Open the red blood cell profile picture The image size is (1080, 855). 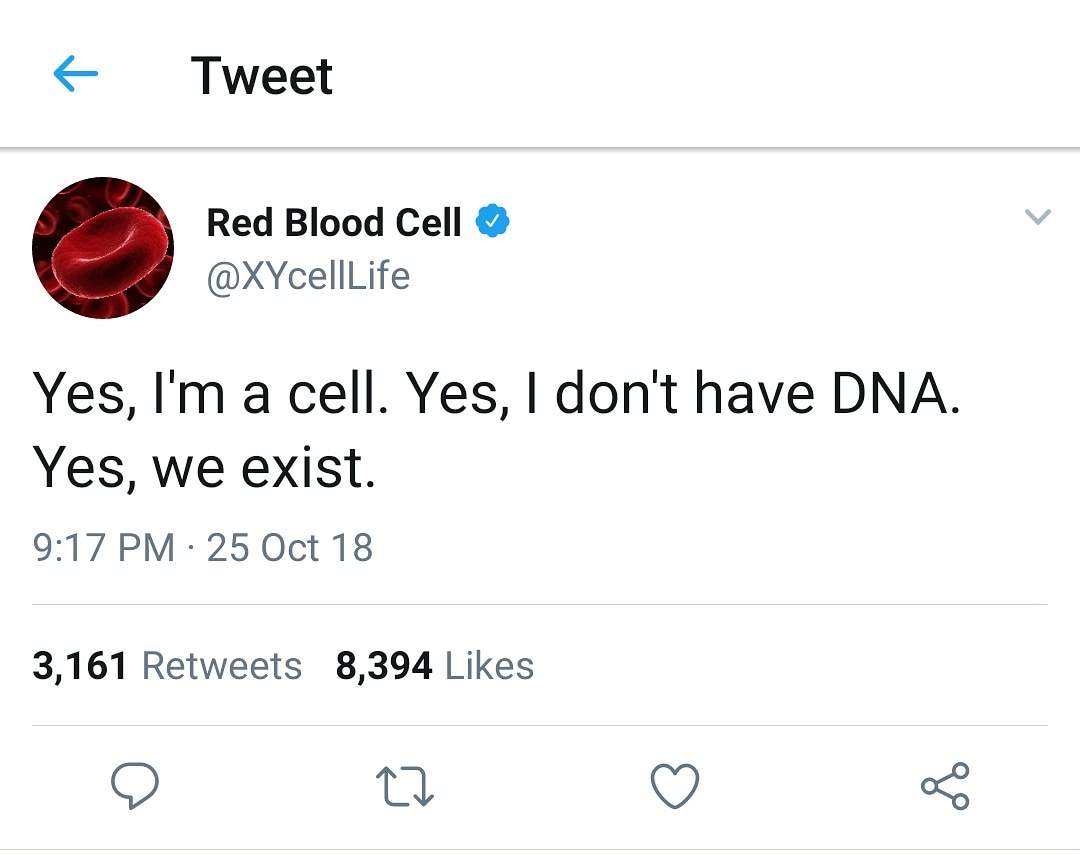point(103,248)
